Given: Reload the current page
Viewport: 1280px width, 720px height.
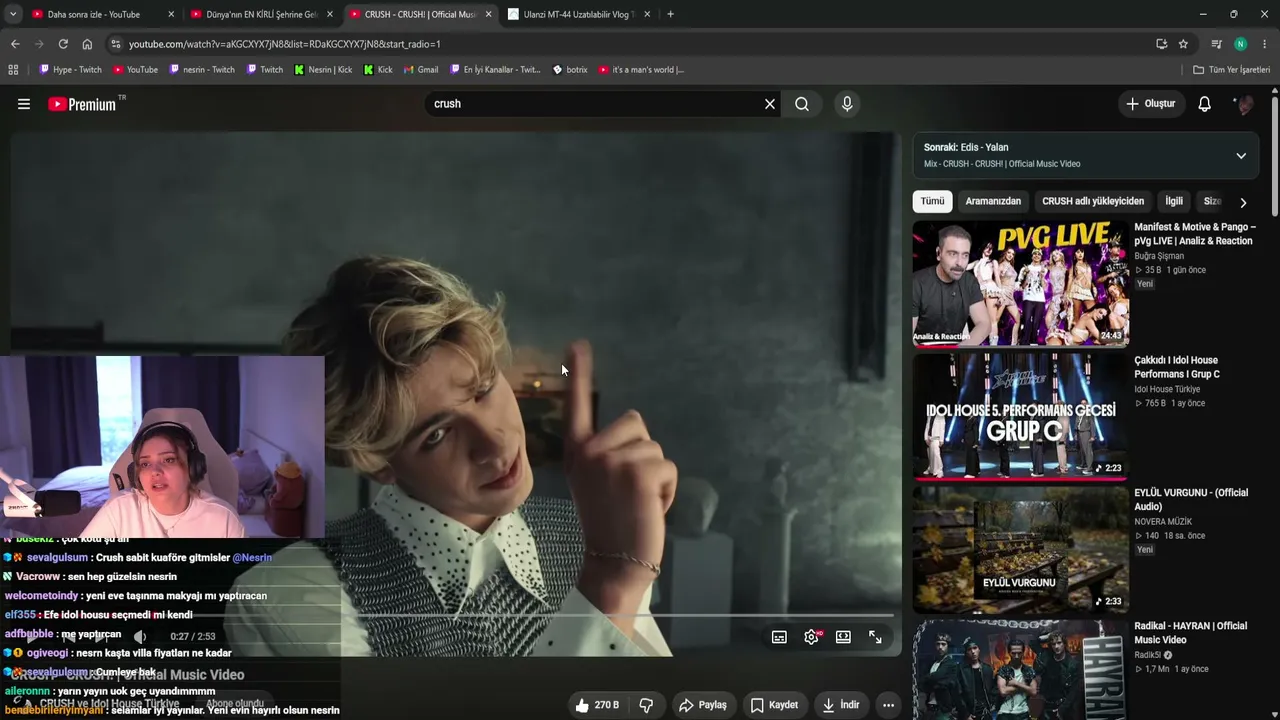Looking at the screenshot, I should coord(63,44).
